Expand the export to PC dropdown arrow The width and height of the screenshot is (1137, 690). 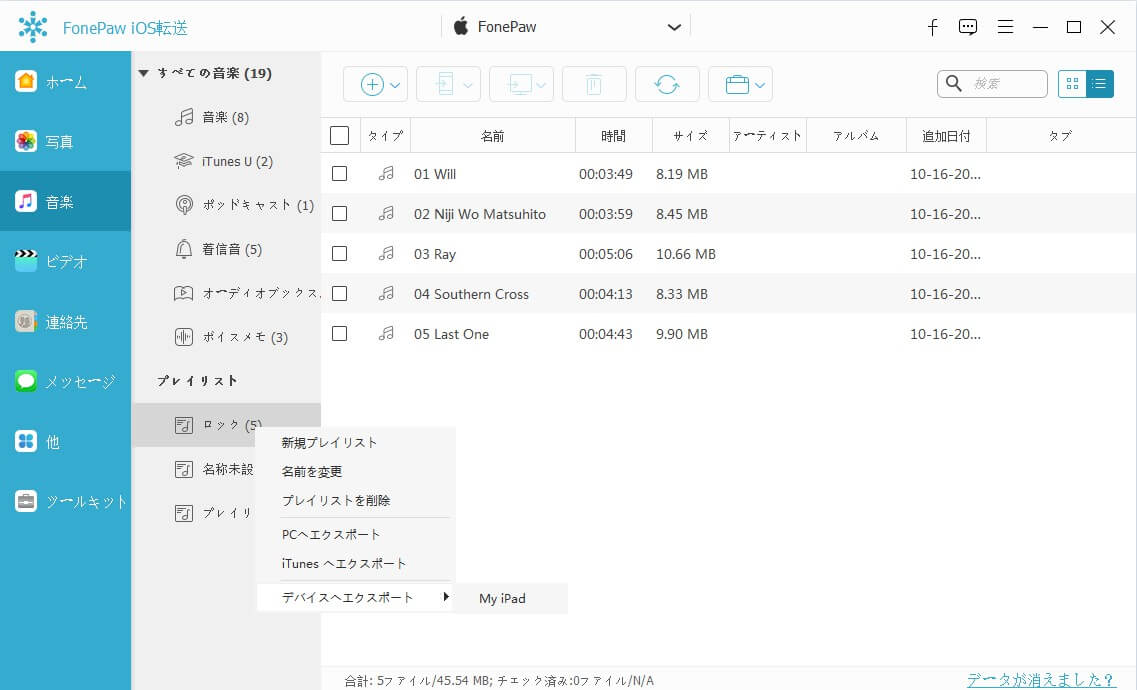541,86
